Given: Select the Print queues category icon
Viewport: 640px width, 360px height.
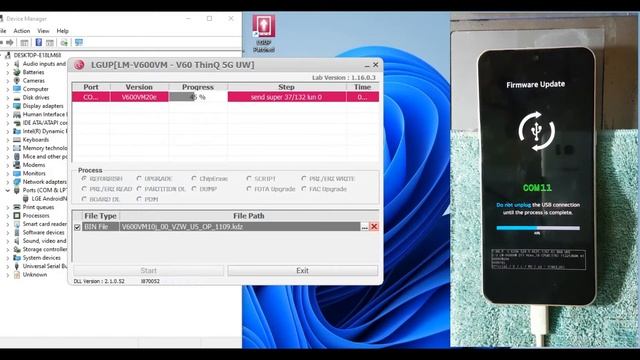Looking at the screenshot, I should coord(17,207).
